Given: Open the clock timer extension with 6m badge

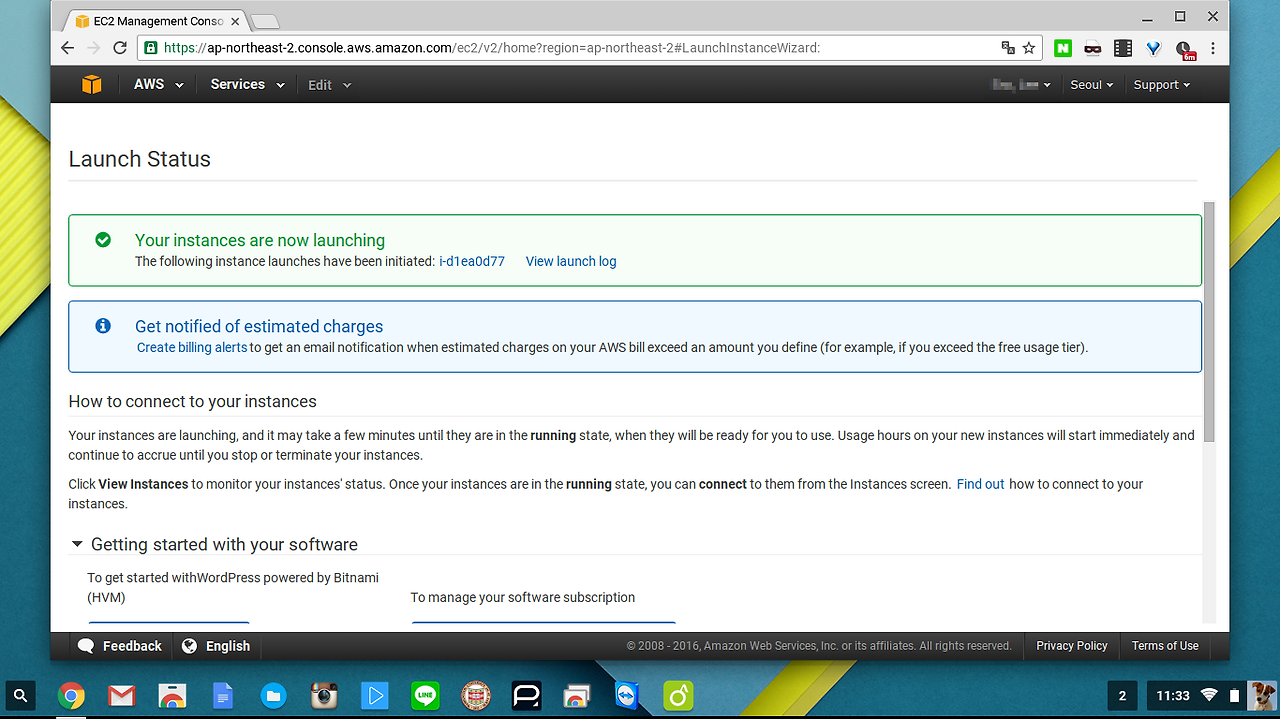Looking at the screenshot, I should pos(1185,50).
